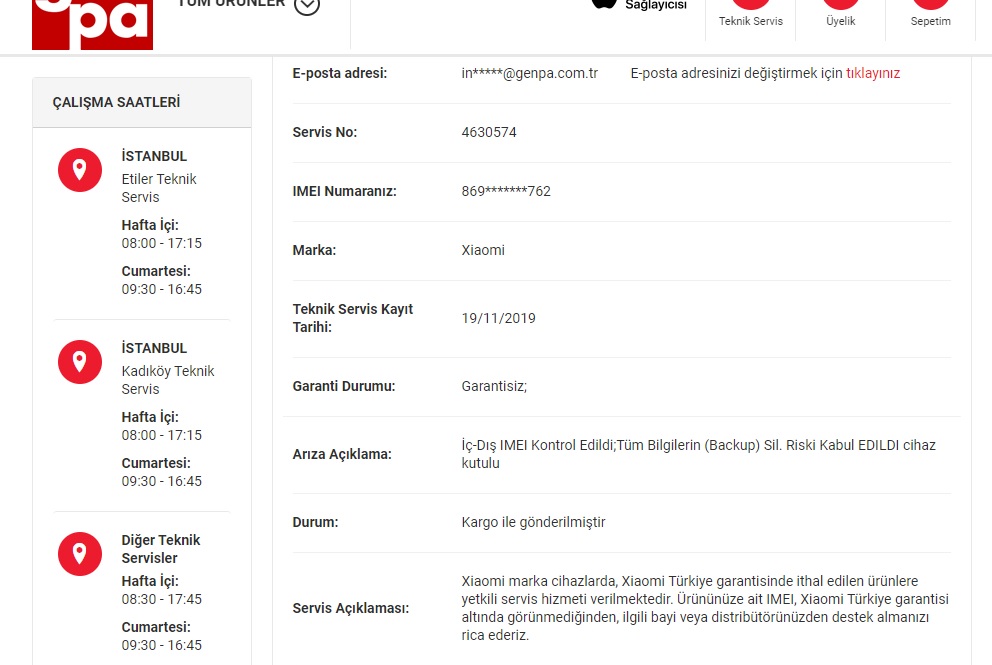Click the Durum: label
Viewport: 992px width, 665px height.
pos(315,522)
